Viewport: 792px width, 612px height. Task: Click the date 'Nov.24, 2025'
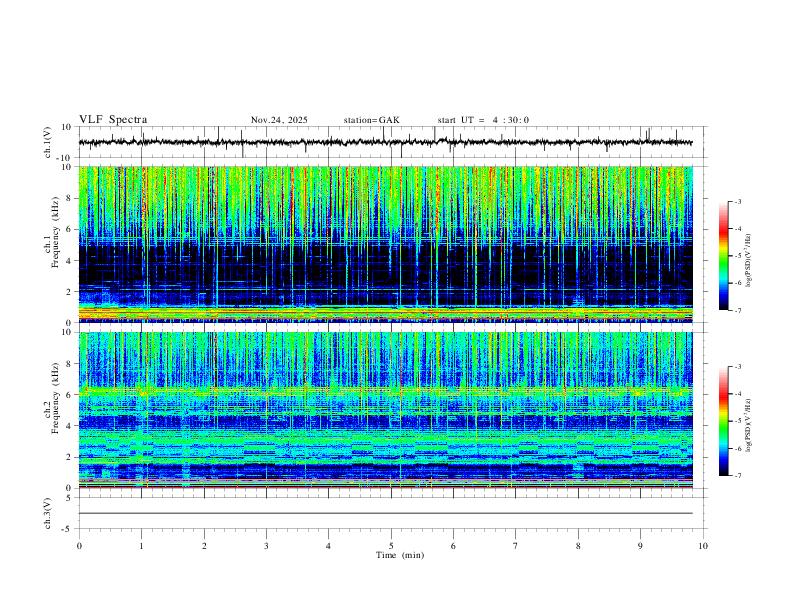pos(279,120)
